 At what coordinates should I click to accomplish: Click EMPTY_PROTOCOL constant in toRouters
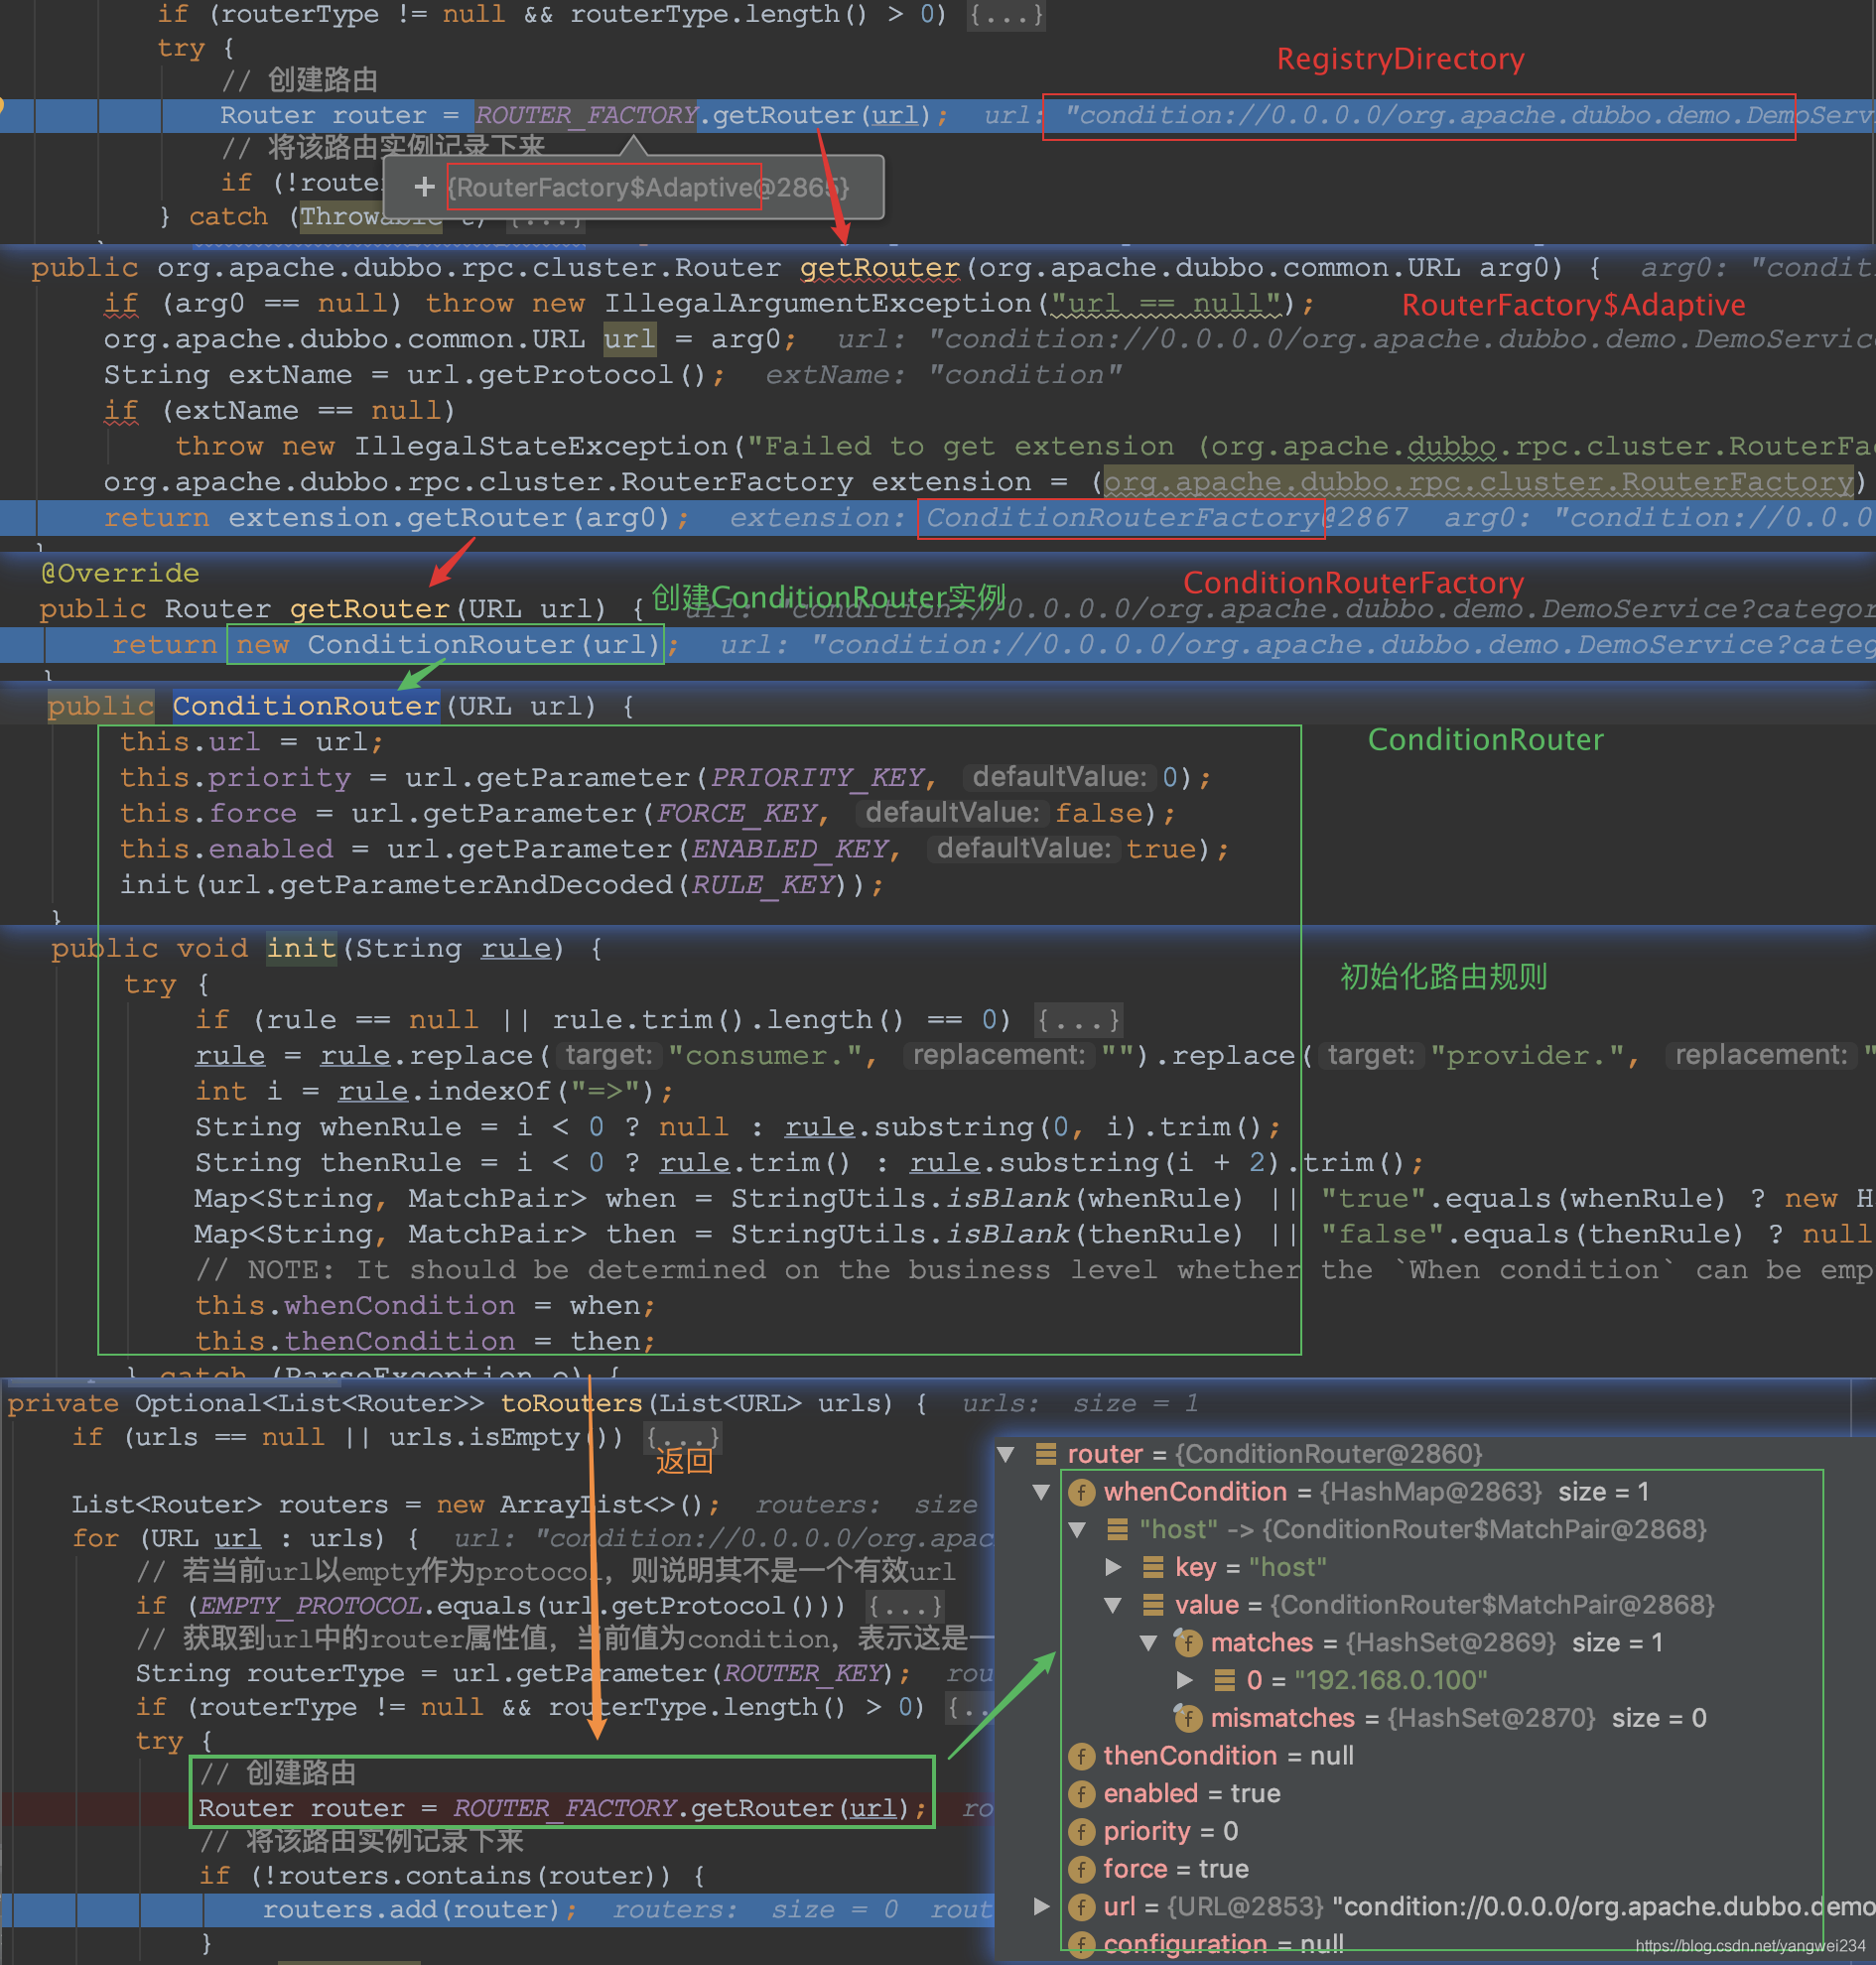309,1606
